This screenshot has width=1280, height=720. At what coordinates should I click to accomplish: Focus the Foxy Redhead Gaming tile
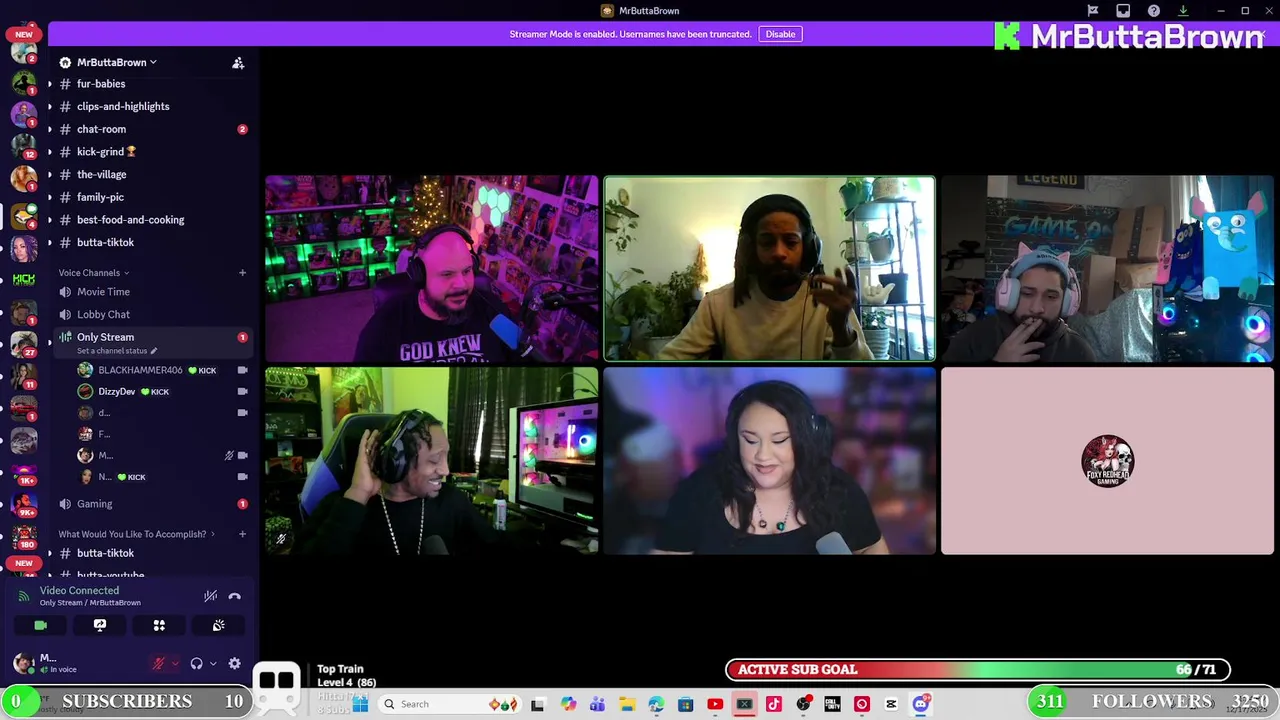pos(1107,461)
